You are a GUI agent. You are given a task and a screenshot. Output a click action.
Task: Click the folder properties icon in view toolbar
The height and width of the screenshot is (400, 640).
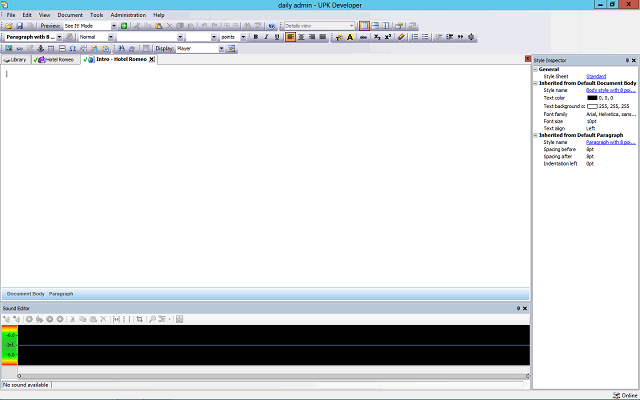tap(399, 26)
